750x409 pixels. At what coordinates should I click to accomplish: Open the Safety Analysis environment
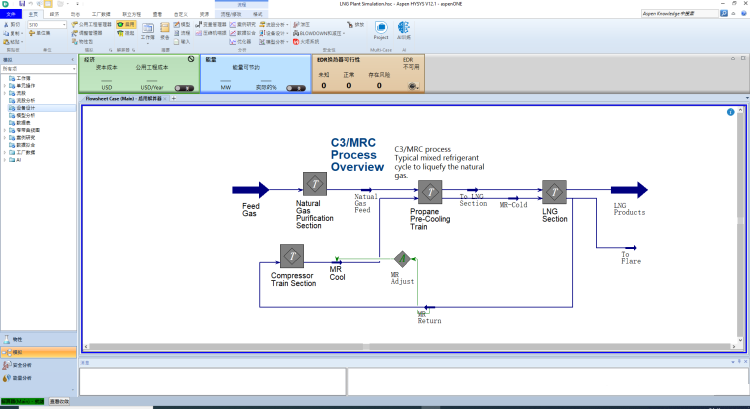[x=38, y=365]
